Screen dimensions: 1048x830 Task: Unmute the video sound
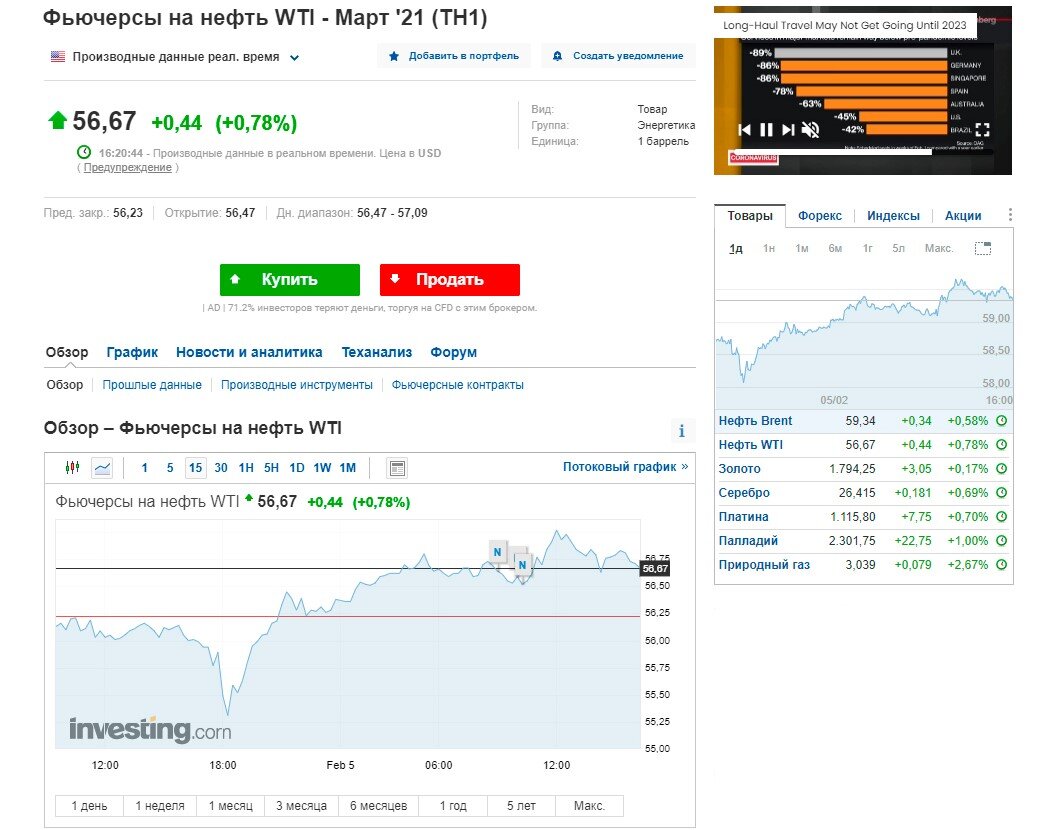click(x=810, y=130)
